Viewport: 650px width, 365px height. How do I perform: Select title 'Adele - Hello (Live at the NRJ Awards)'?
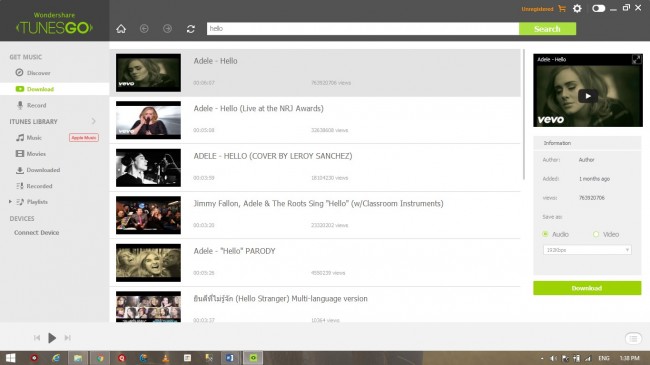258,108
